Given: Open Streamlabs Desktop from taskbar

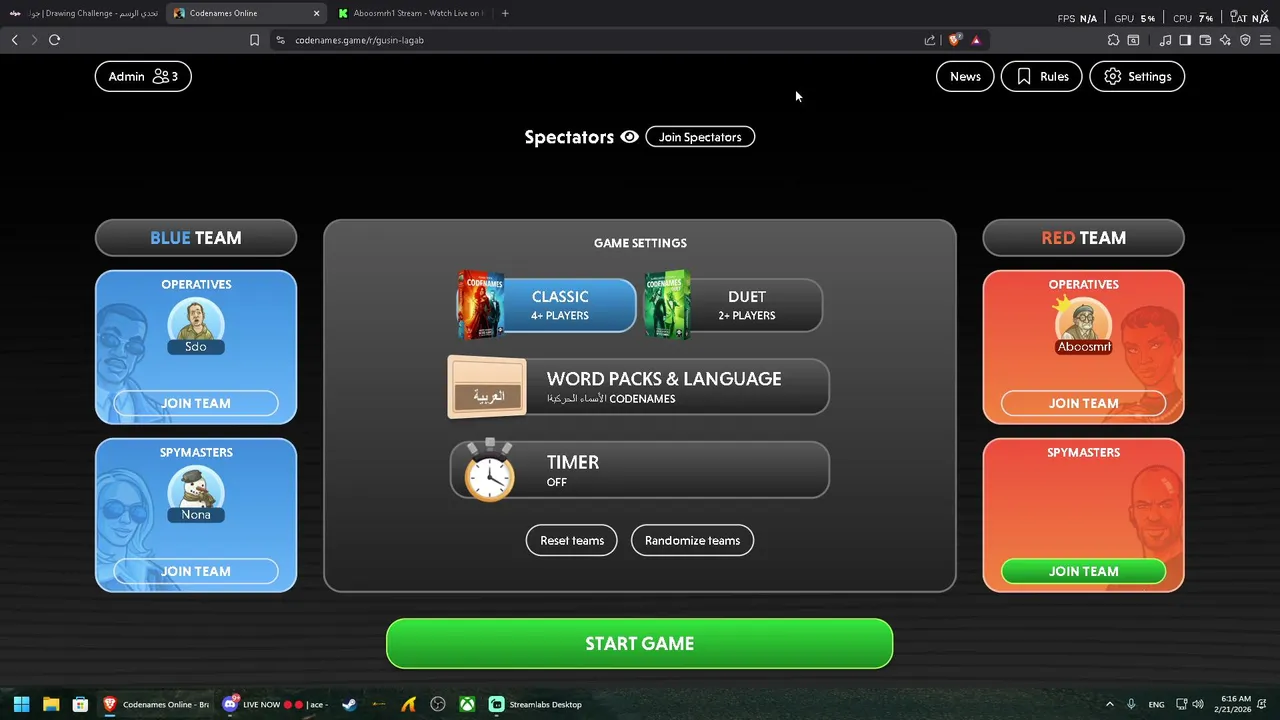Looking at the screenshot, I should [x=536, y=704].
